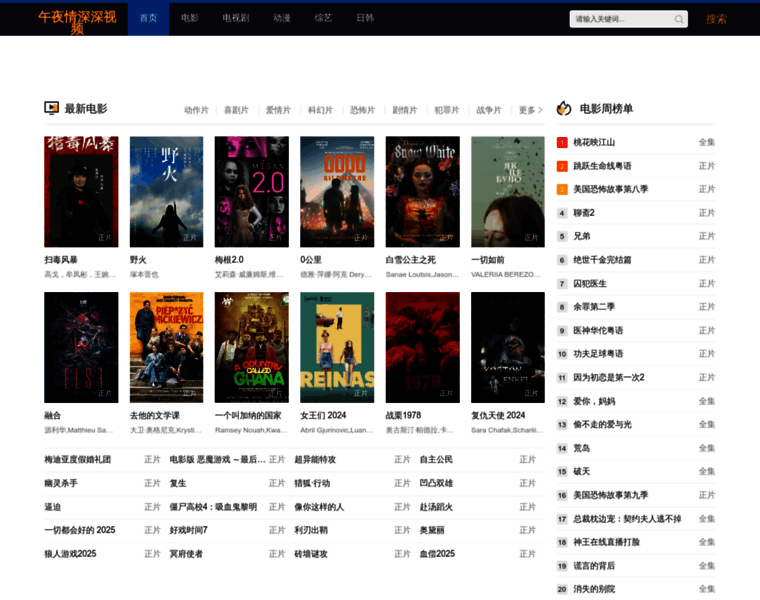Open the 白雪公主之死 poster
760x600 pixels.
click(423, 192)
